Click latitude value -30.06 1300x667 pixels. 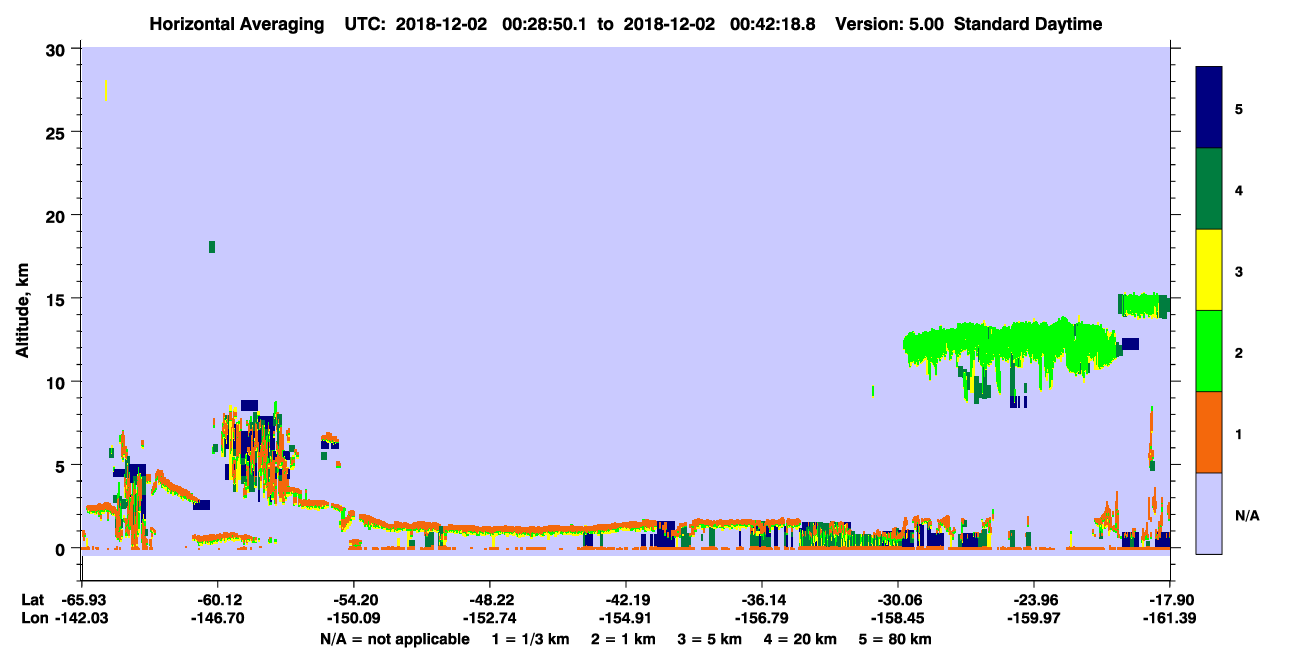click(x=898, y=600)
